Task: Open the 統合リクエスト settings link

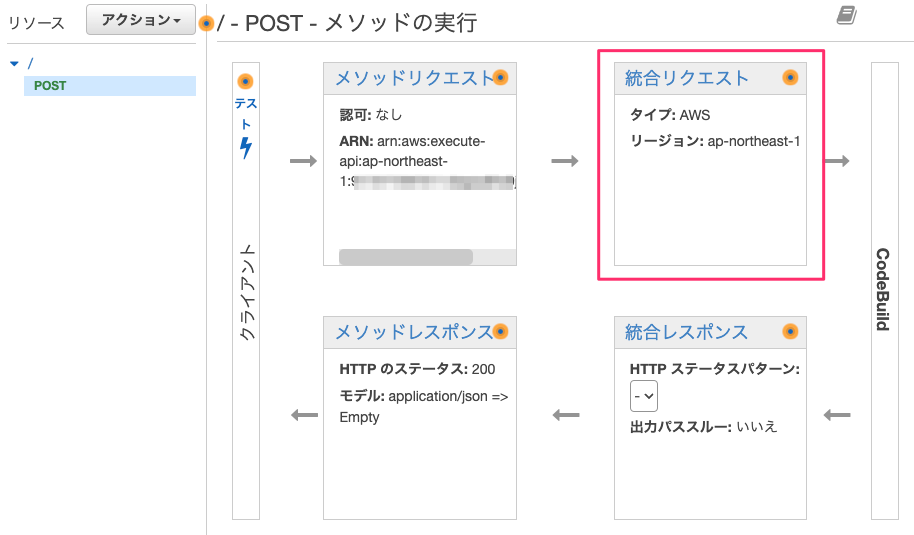Action: [x=686, y=78]
